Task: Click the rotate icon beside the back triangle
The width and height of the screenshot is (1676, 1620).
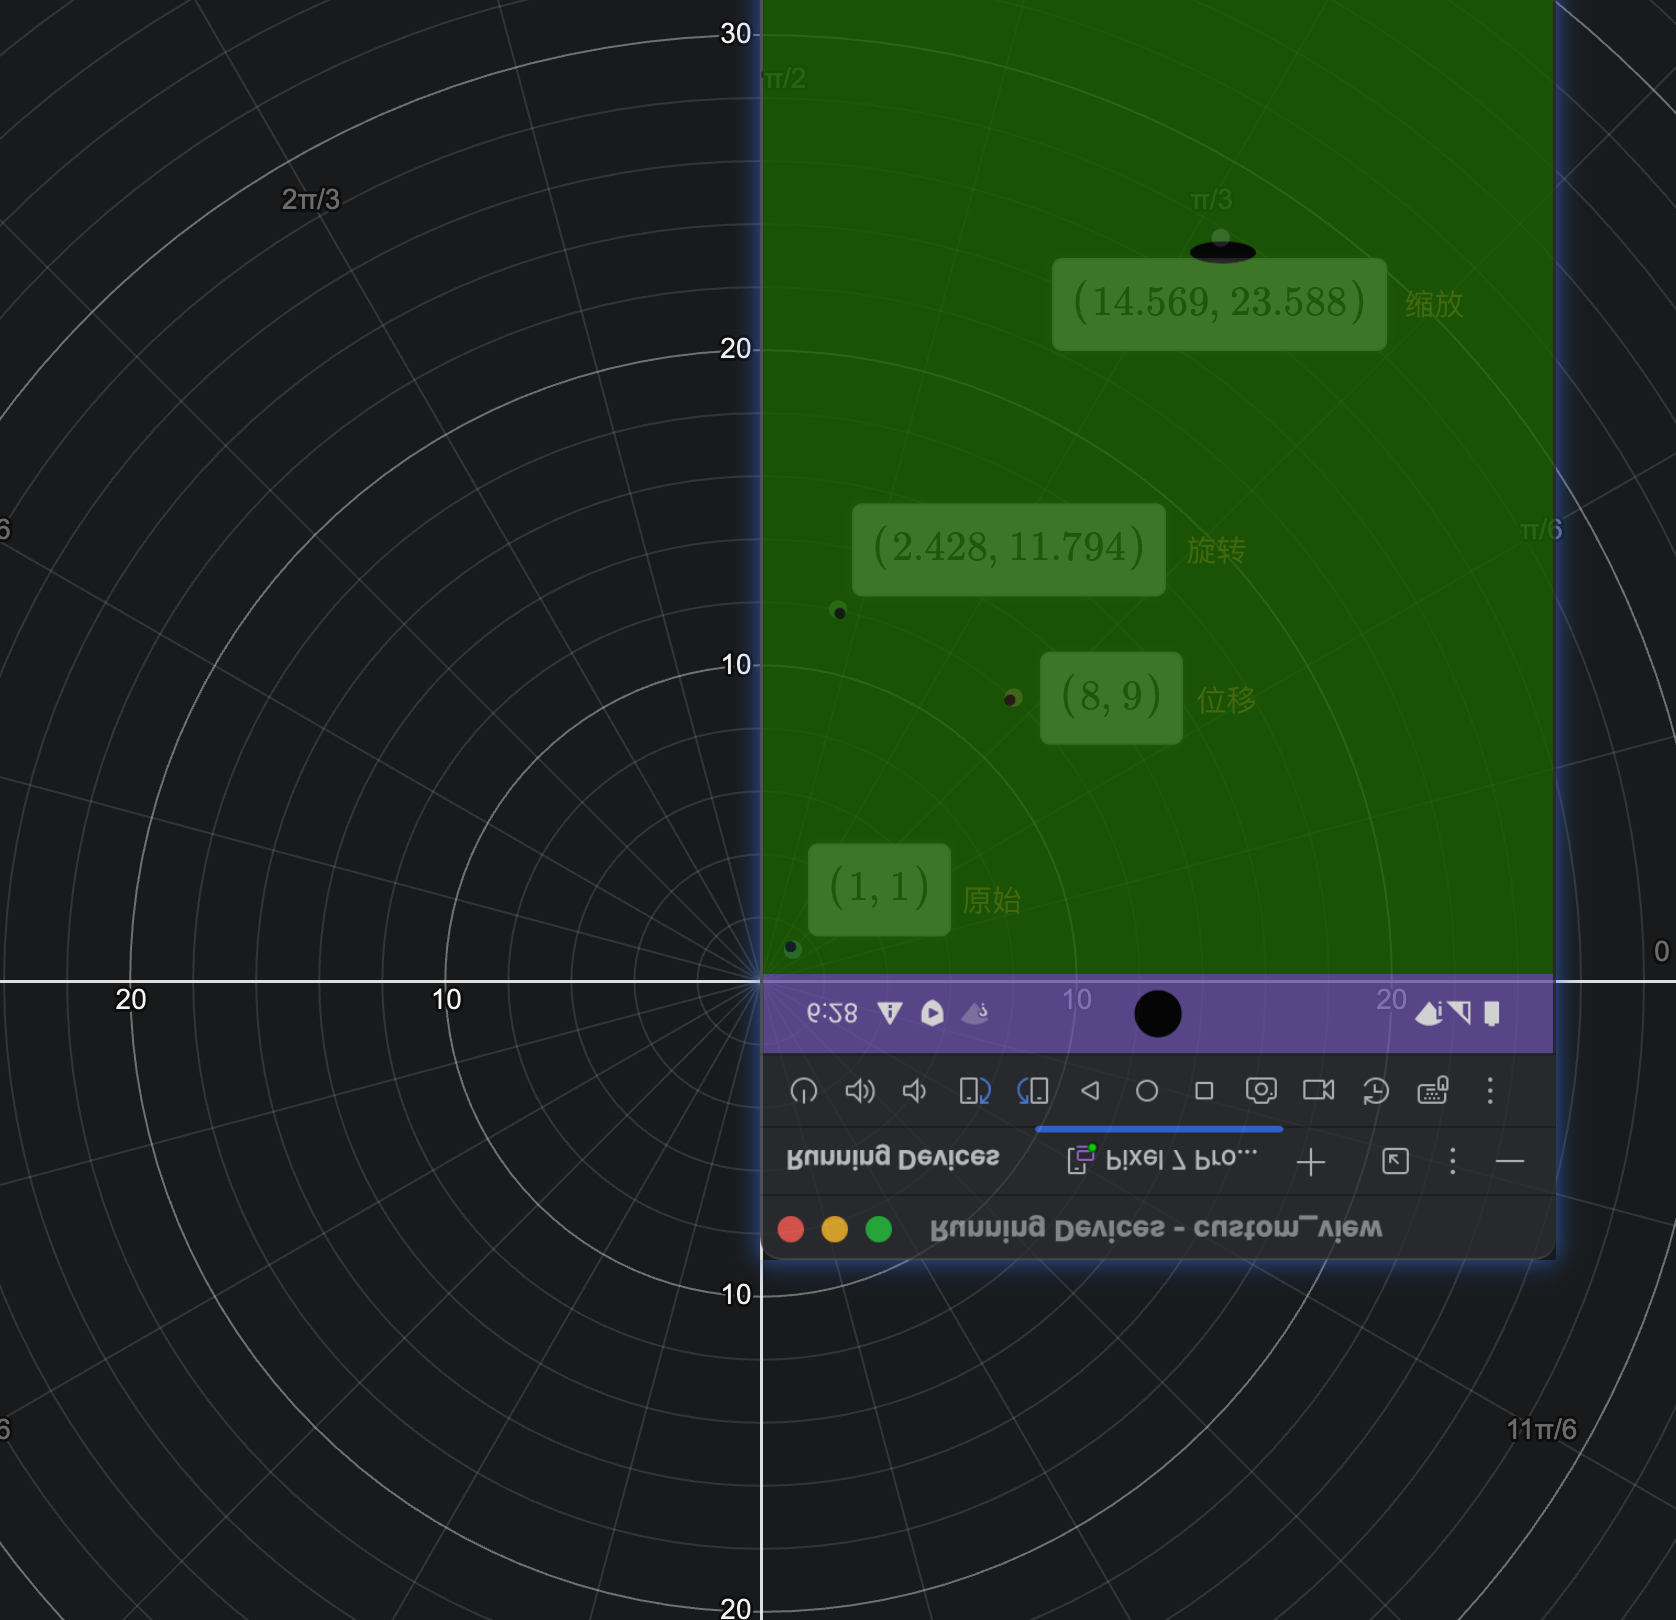Action: (1033, 1090)
